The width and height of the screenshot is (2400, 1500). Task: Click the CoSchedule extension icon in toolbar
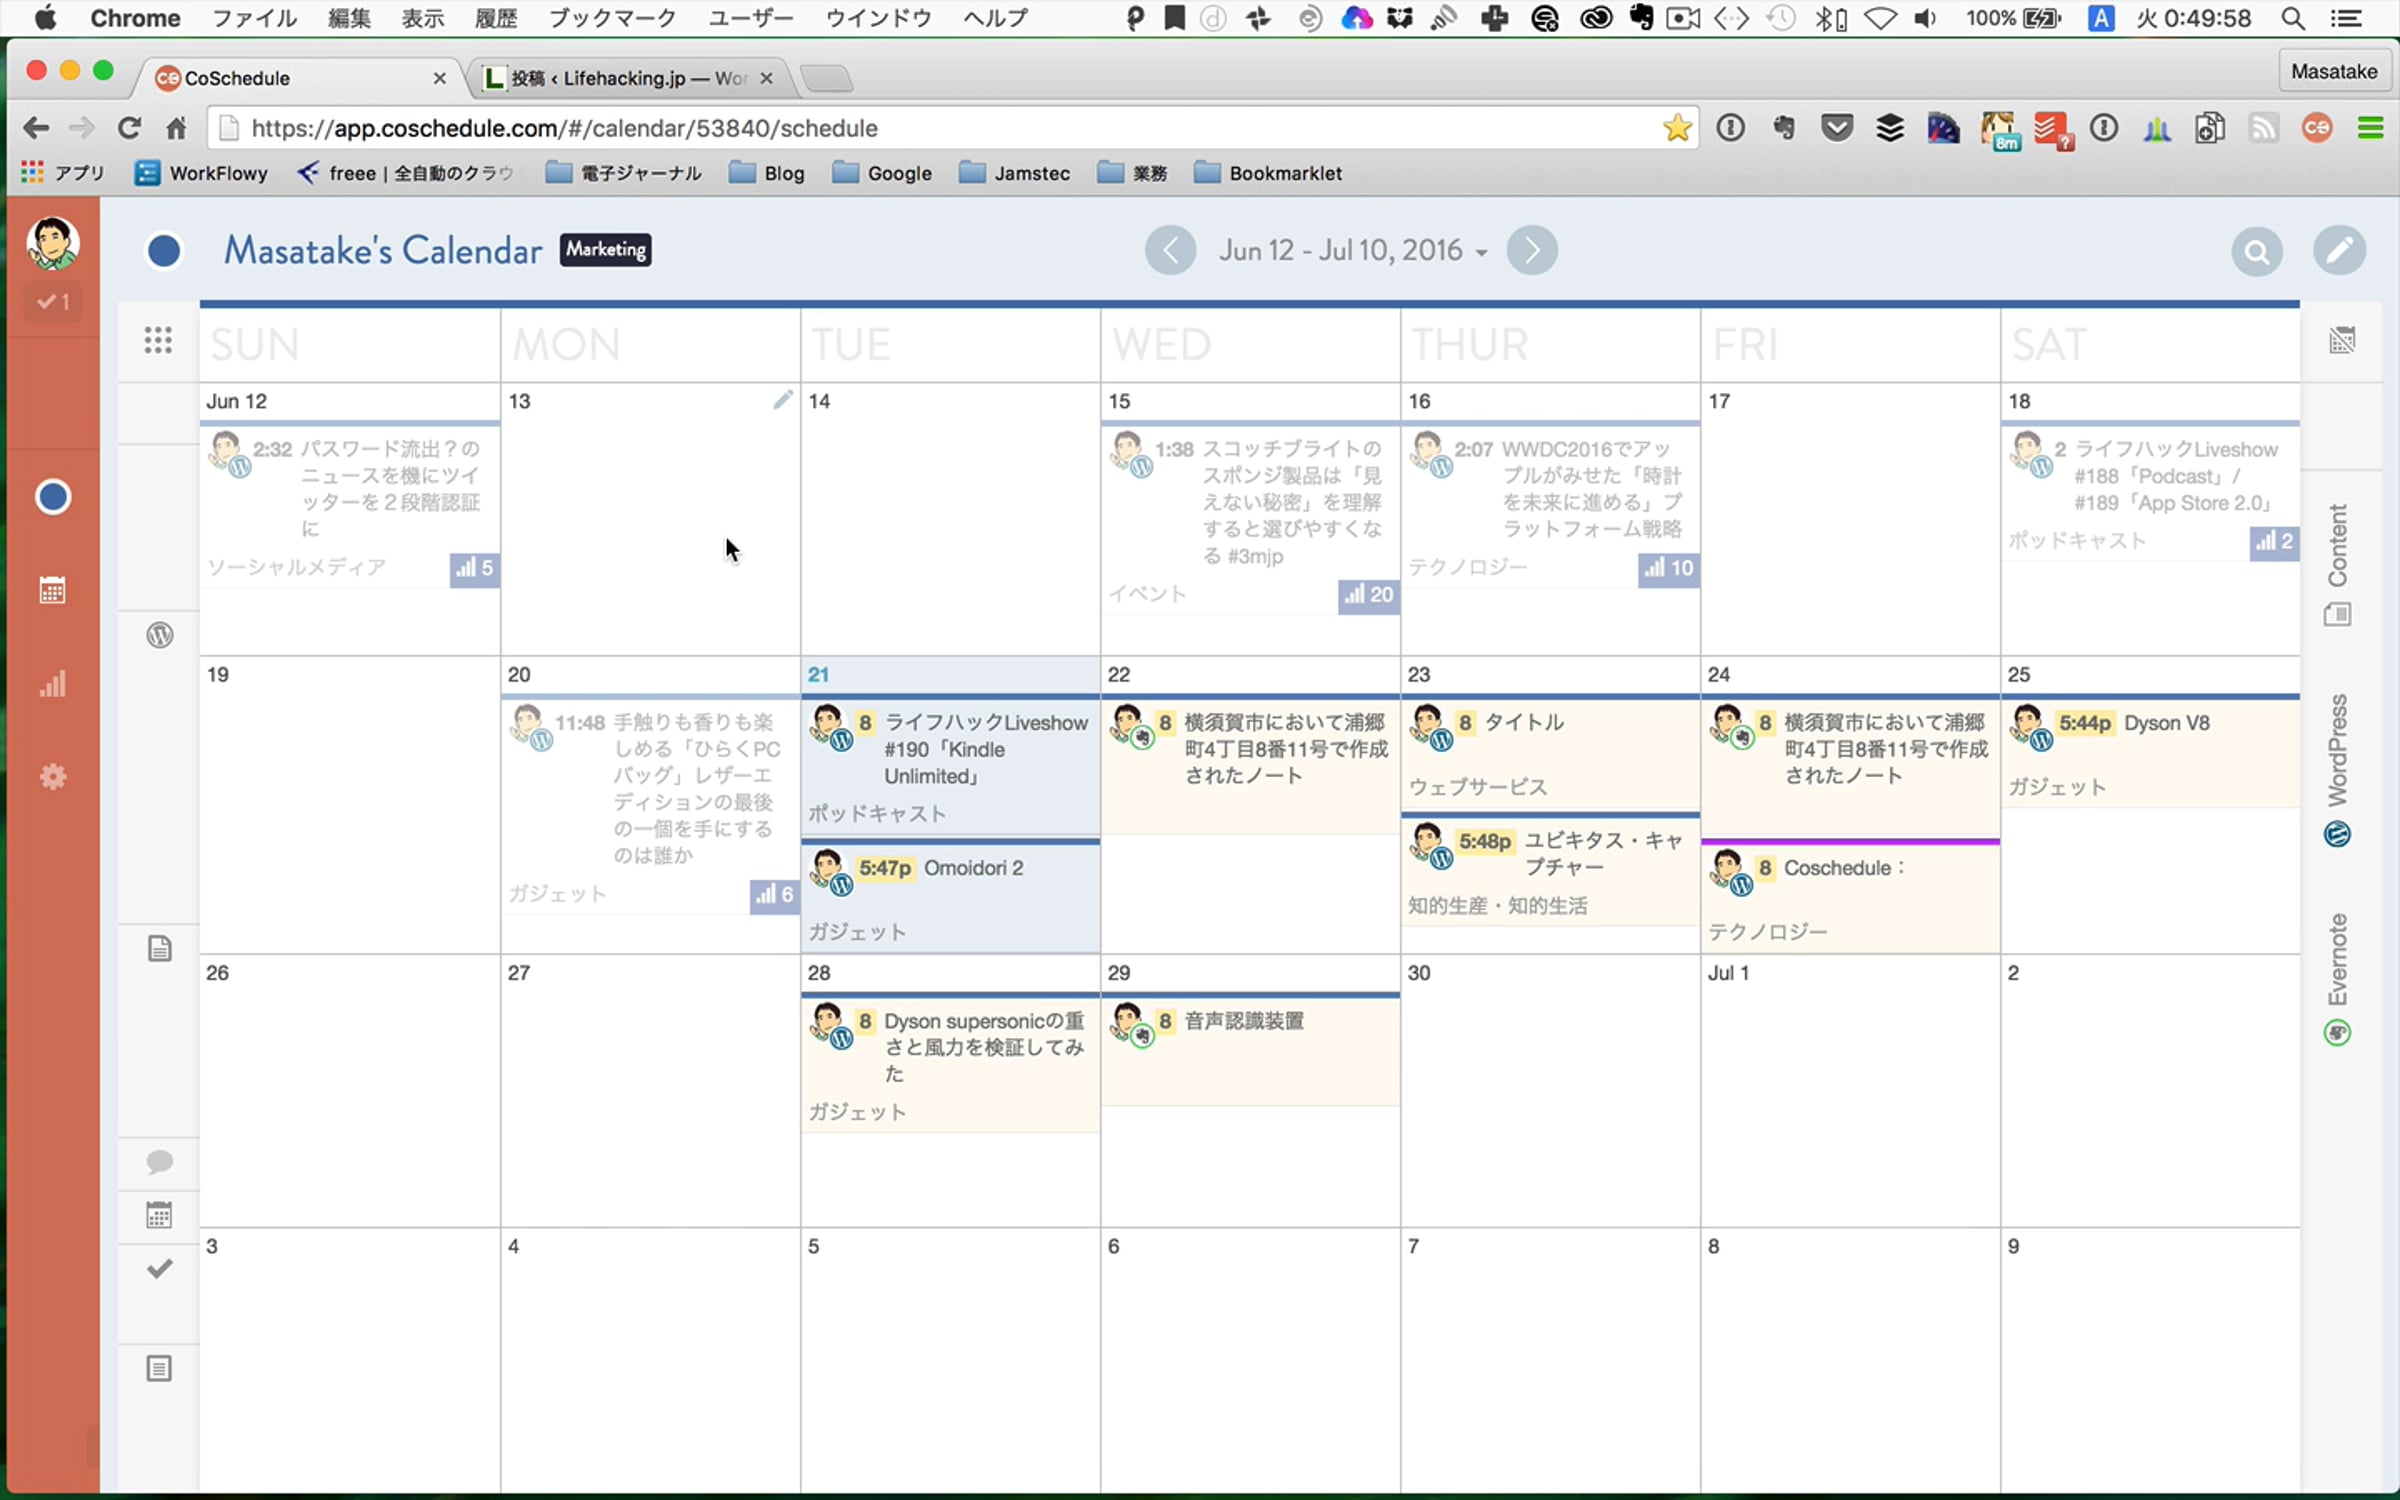[2317, 128]
